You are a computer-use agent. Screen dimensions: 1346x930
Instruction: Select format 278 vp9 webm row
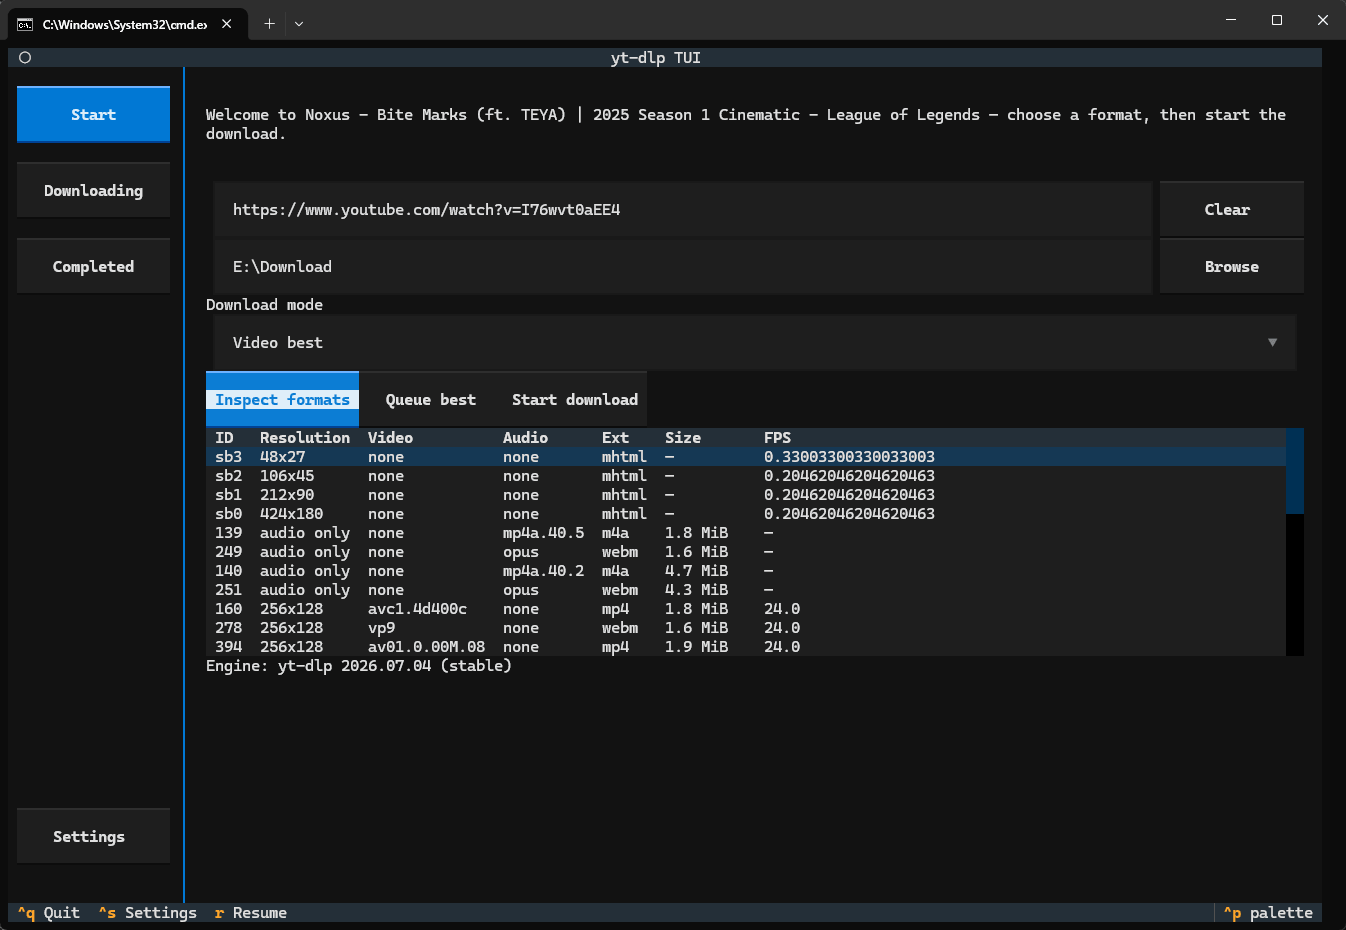pos(746,628)
